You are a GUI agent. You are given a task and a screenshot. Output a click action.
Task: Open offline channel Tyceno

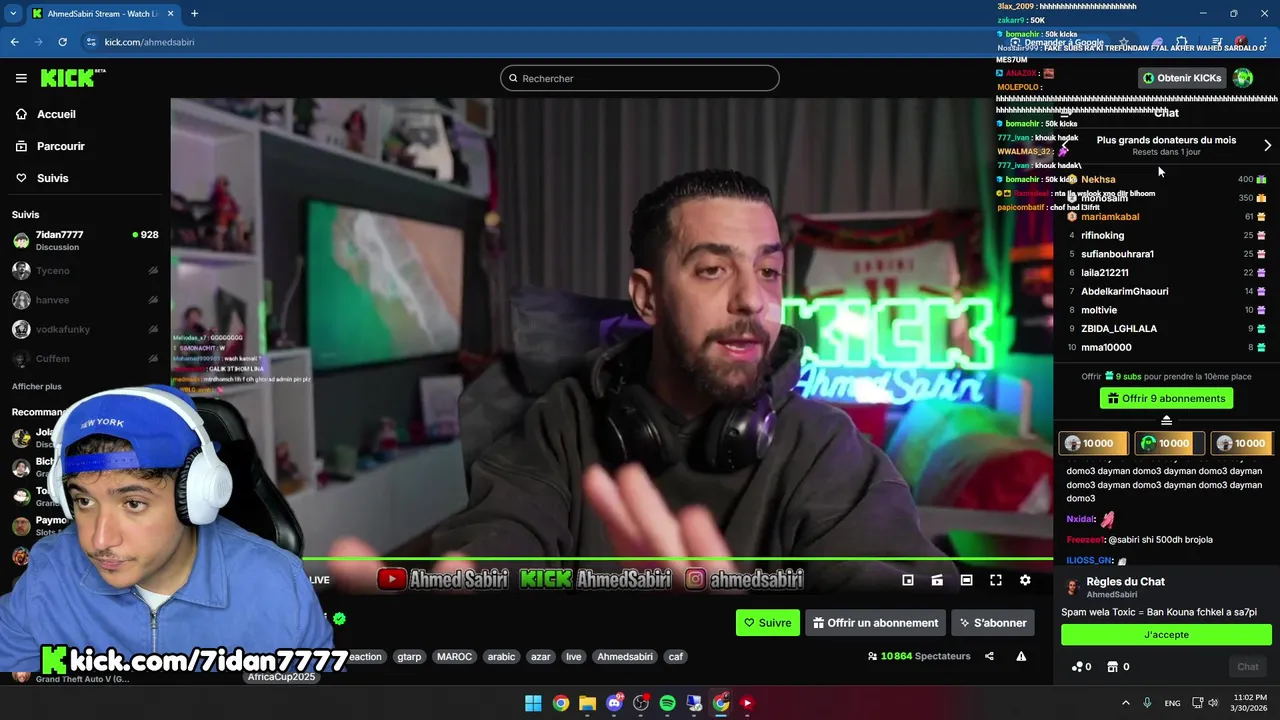coord(85,270)
